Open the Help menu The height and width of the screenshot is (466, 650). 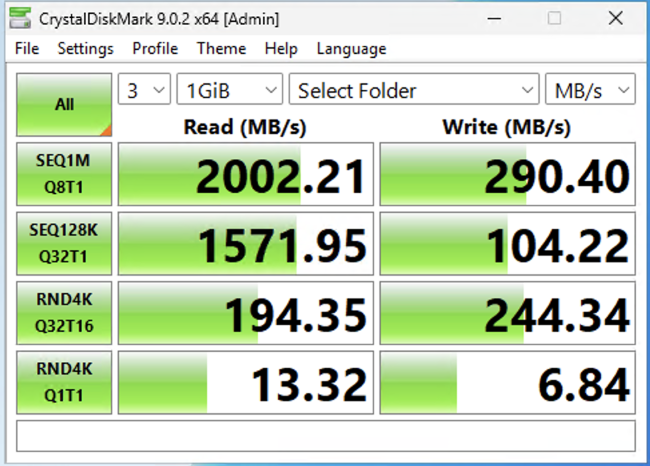281,49
